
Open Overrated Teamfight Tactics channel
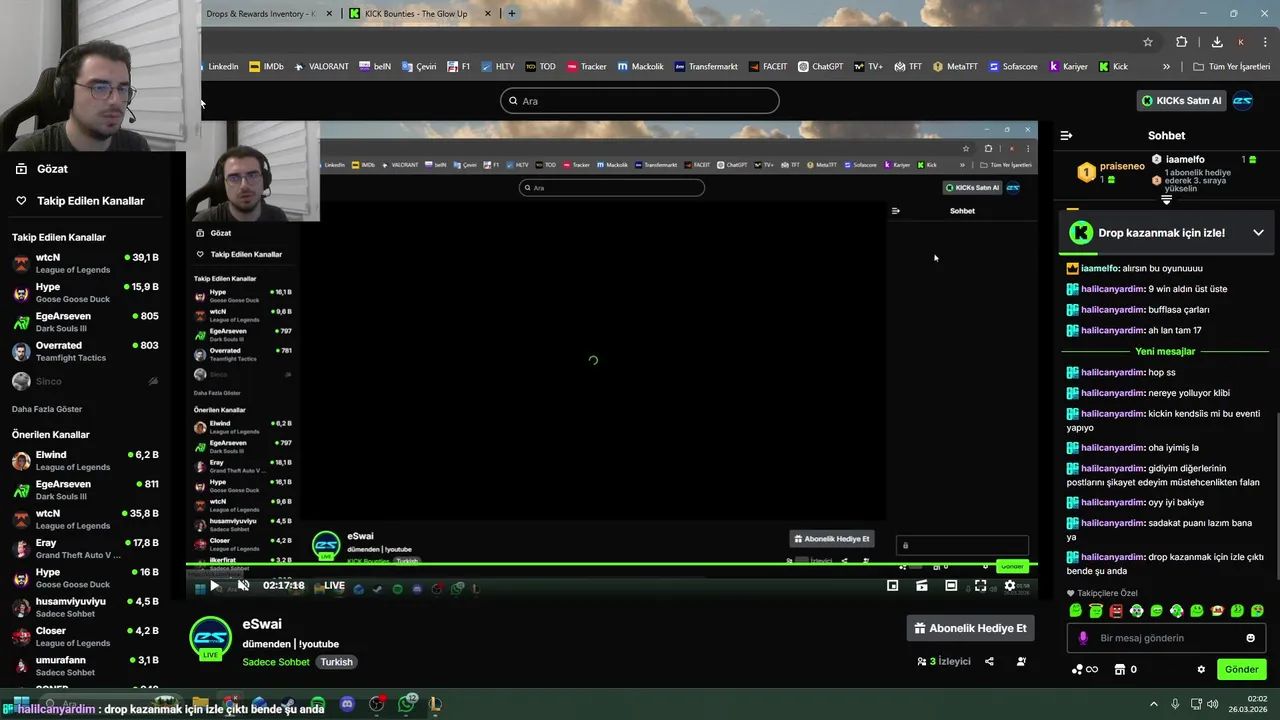pos(85,351)
